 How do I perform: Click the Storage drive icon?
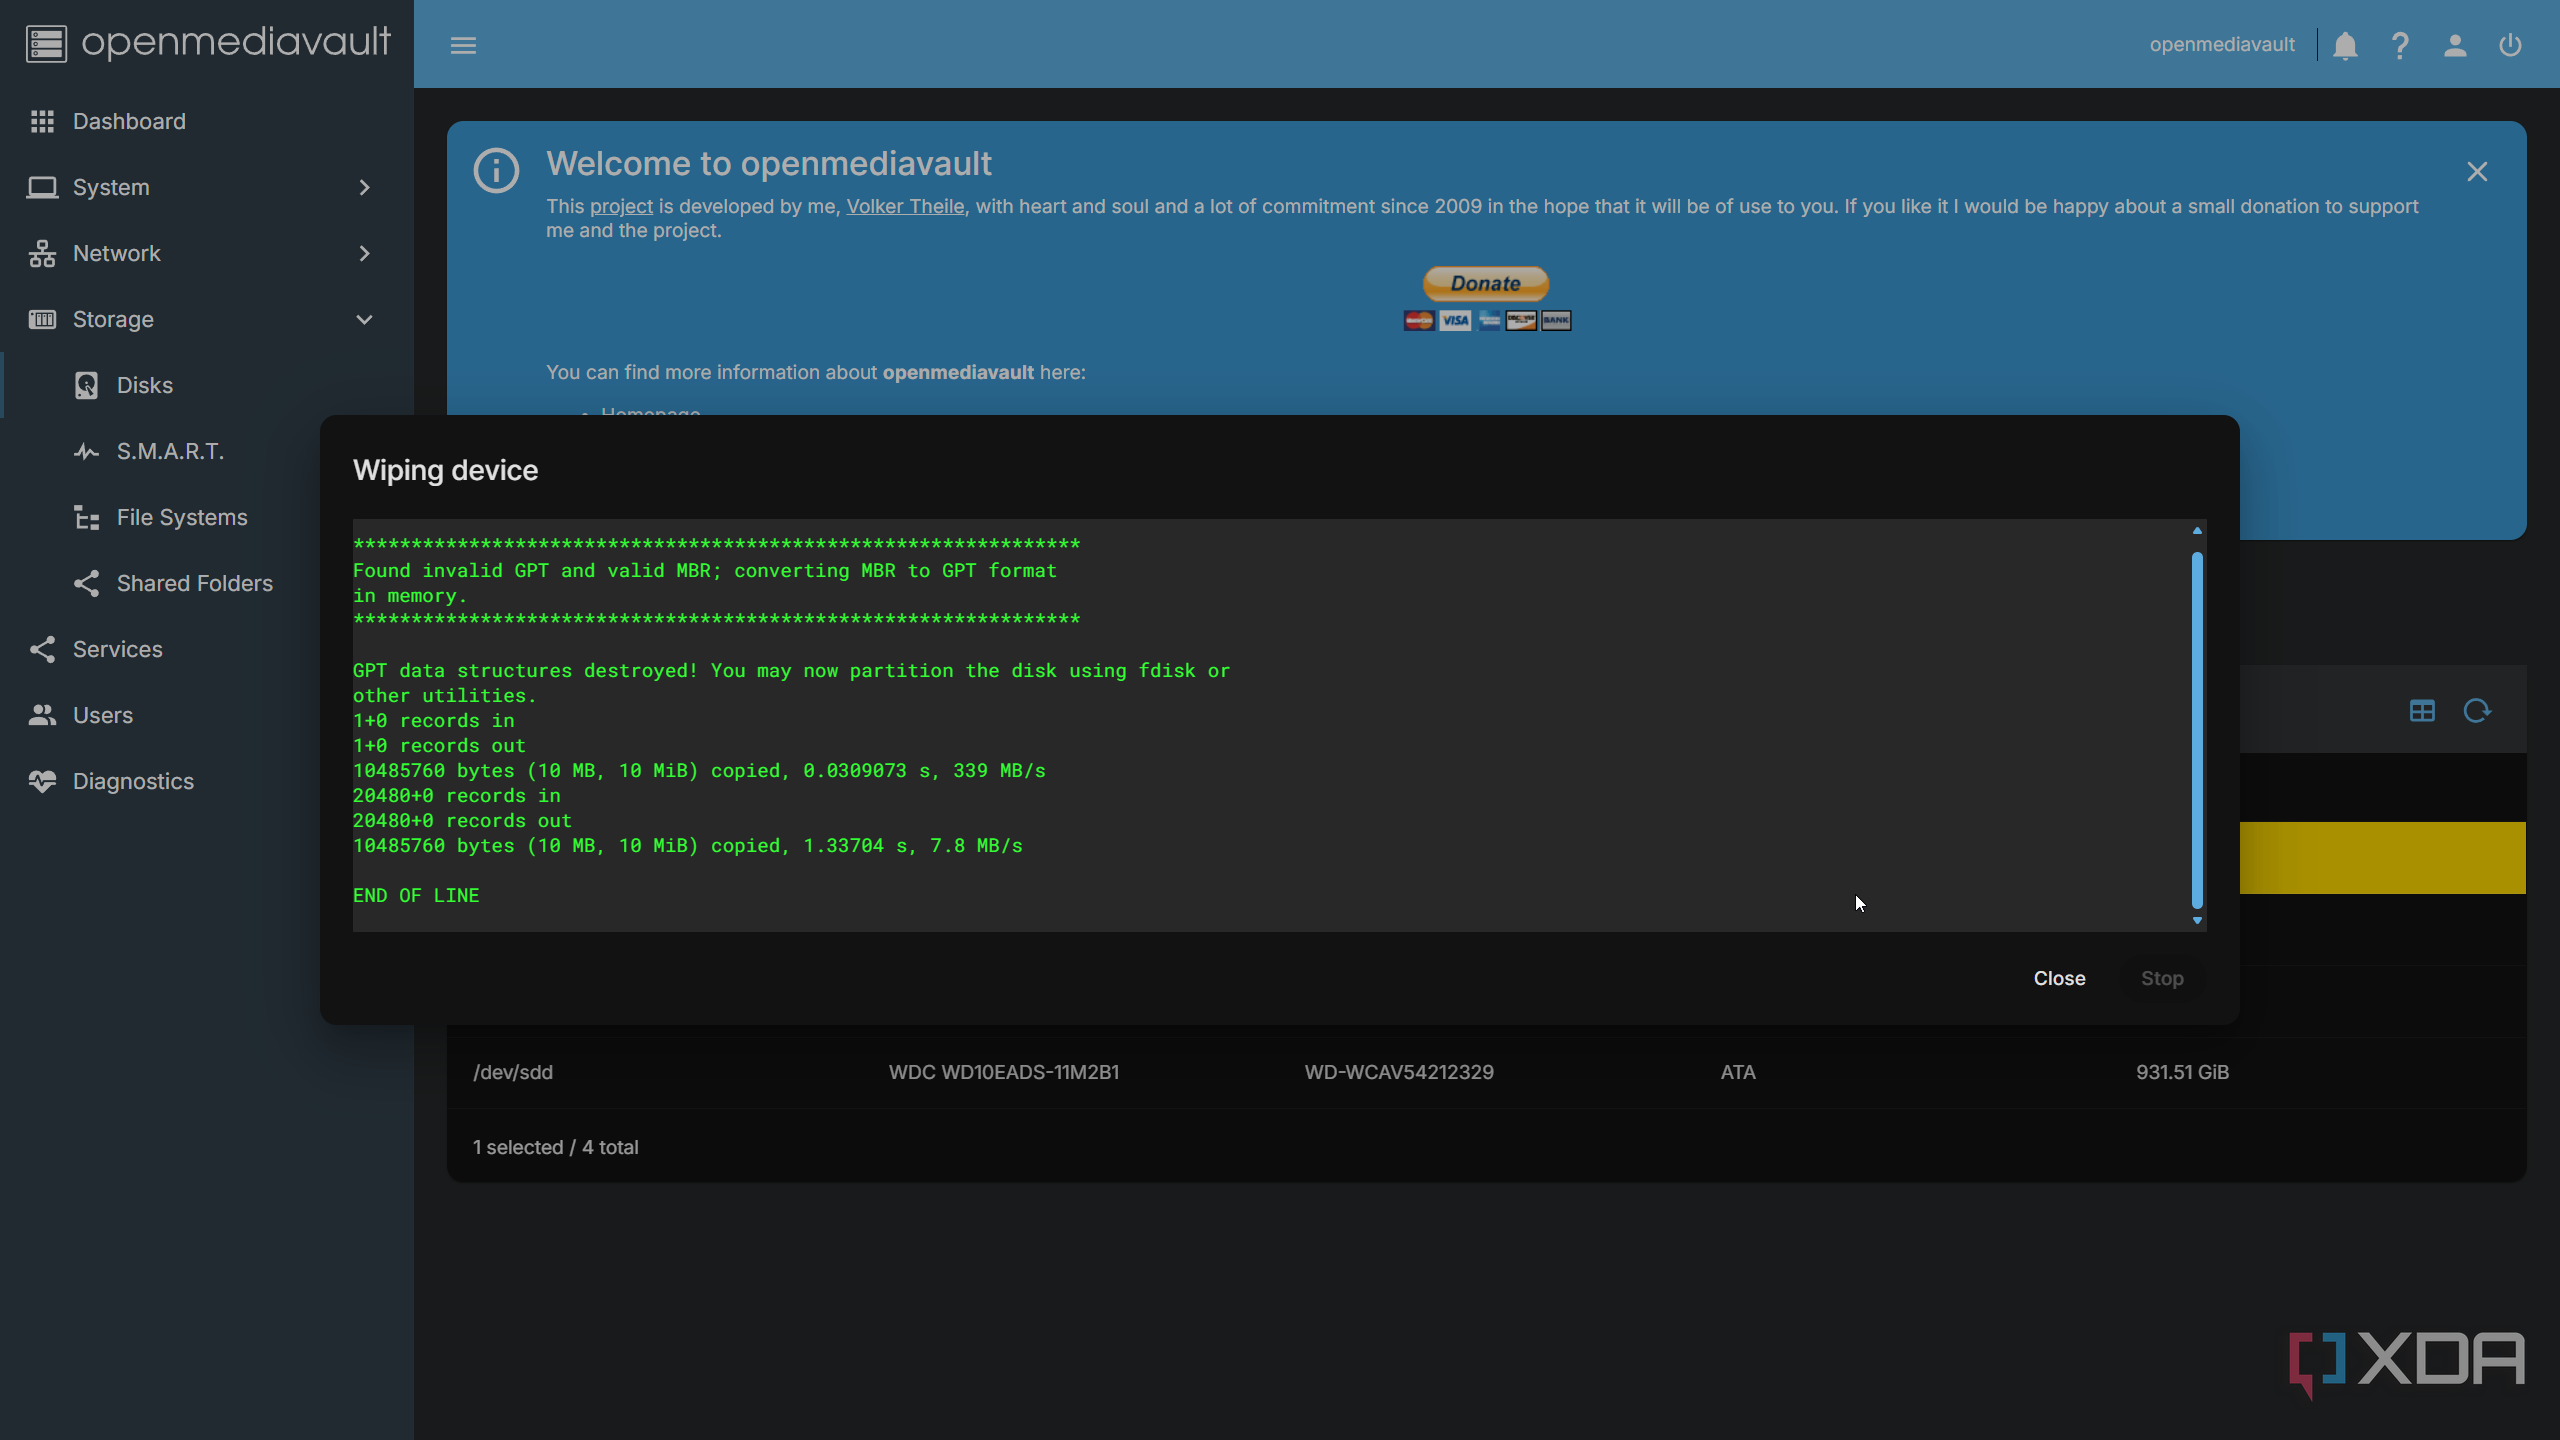click(42, 319)
